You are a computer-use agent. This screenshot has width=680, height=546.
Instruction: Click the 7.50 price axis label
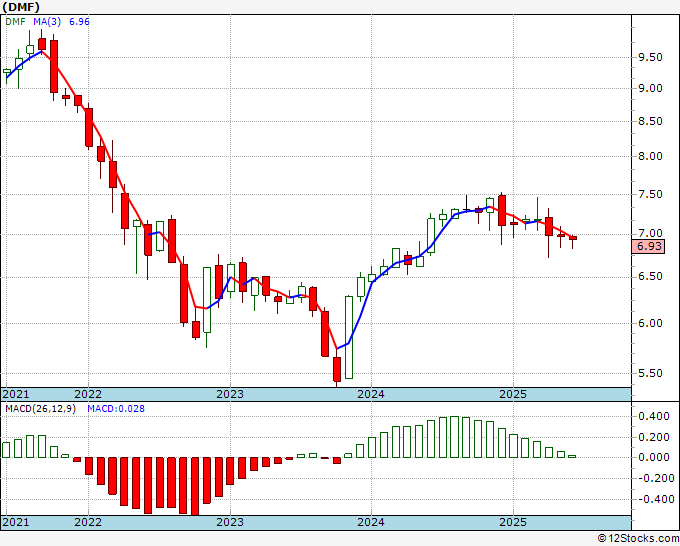pyautogui.click(x=650, y=194)
